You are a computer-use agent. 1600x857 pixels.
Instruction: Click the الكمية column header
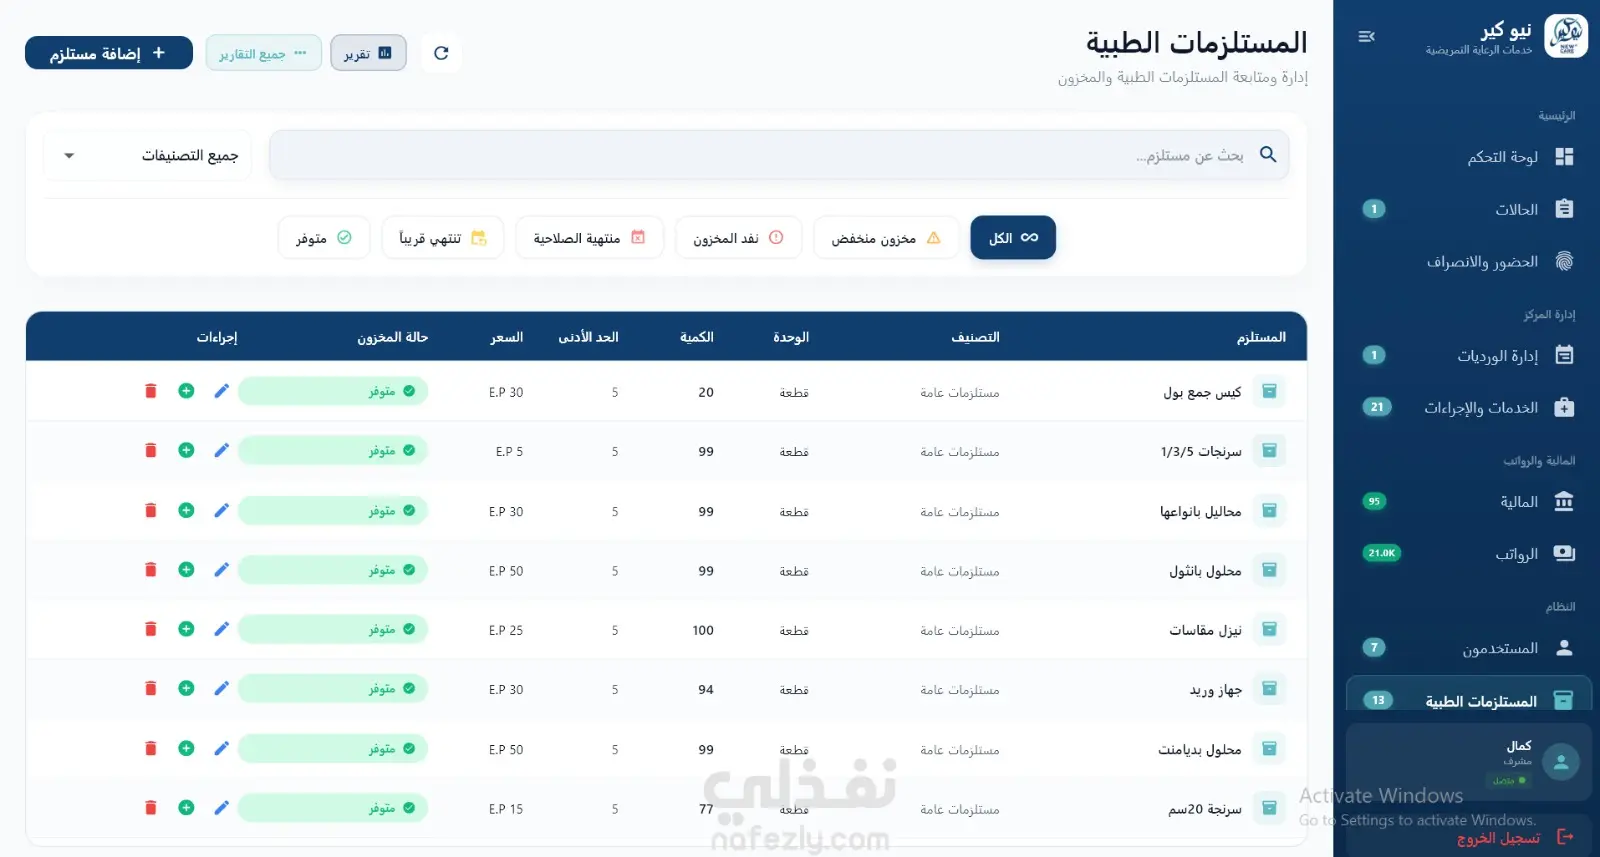[x=697, y=337]
